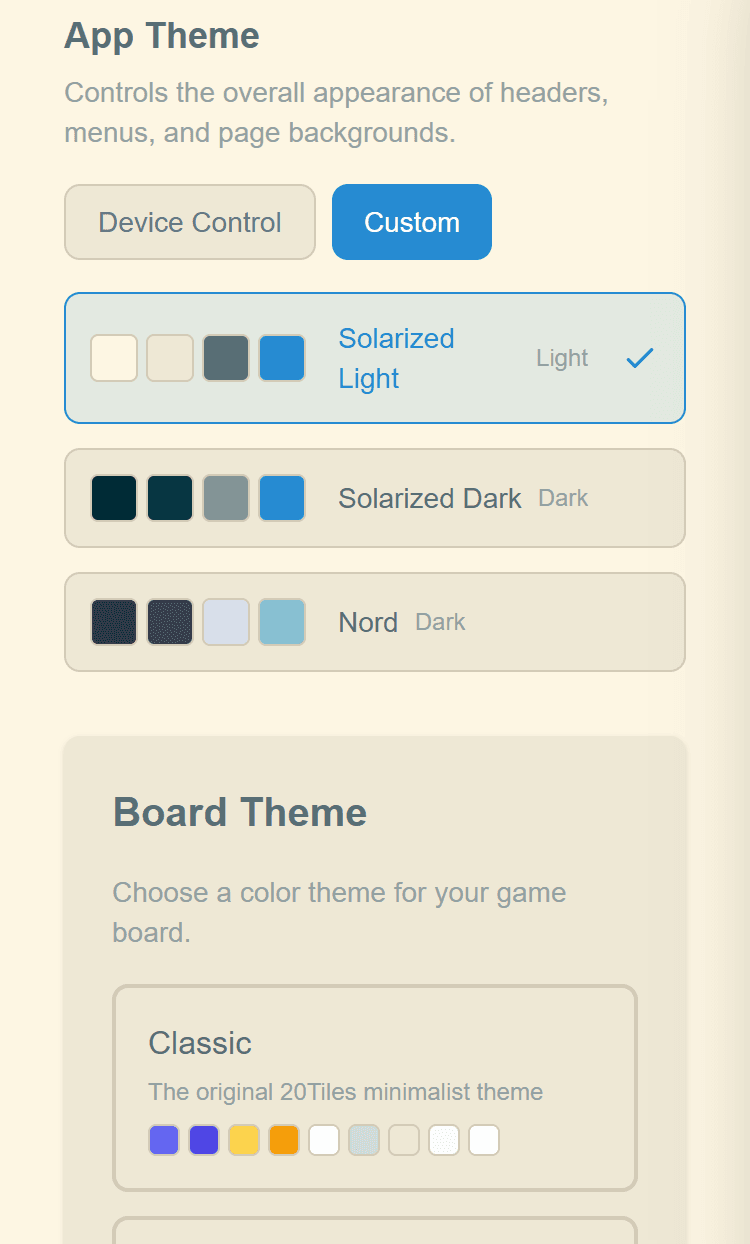This screenshot has width=750, height=1244.
Task: Select the Solarized Dark app theme
Action: [x=375, y=498]
